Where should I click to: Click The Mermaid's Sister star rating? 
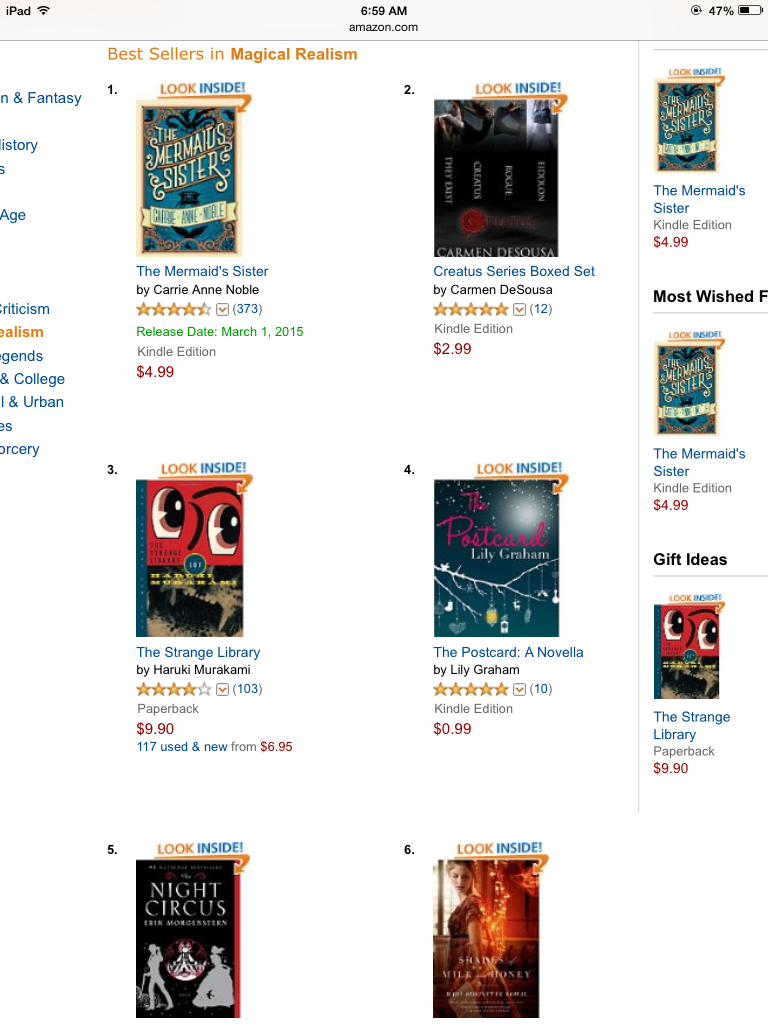point(174,309)
